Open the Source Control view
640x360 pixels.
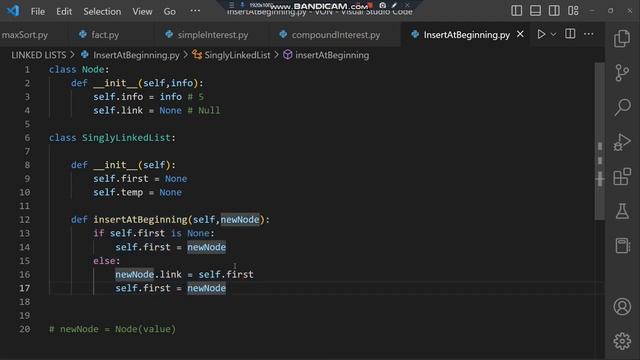[x=622, y=73]
